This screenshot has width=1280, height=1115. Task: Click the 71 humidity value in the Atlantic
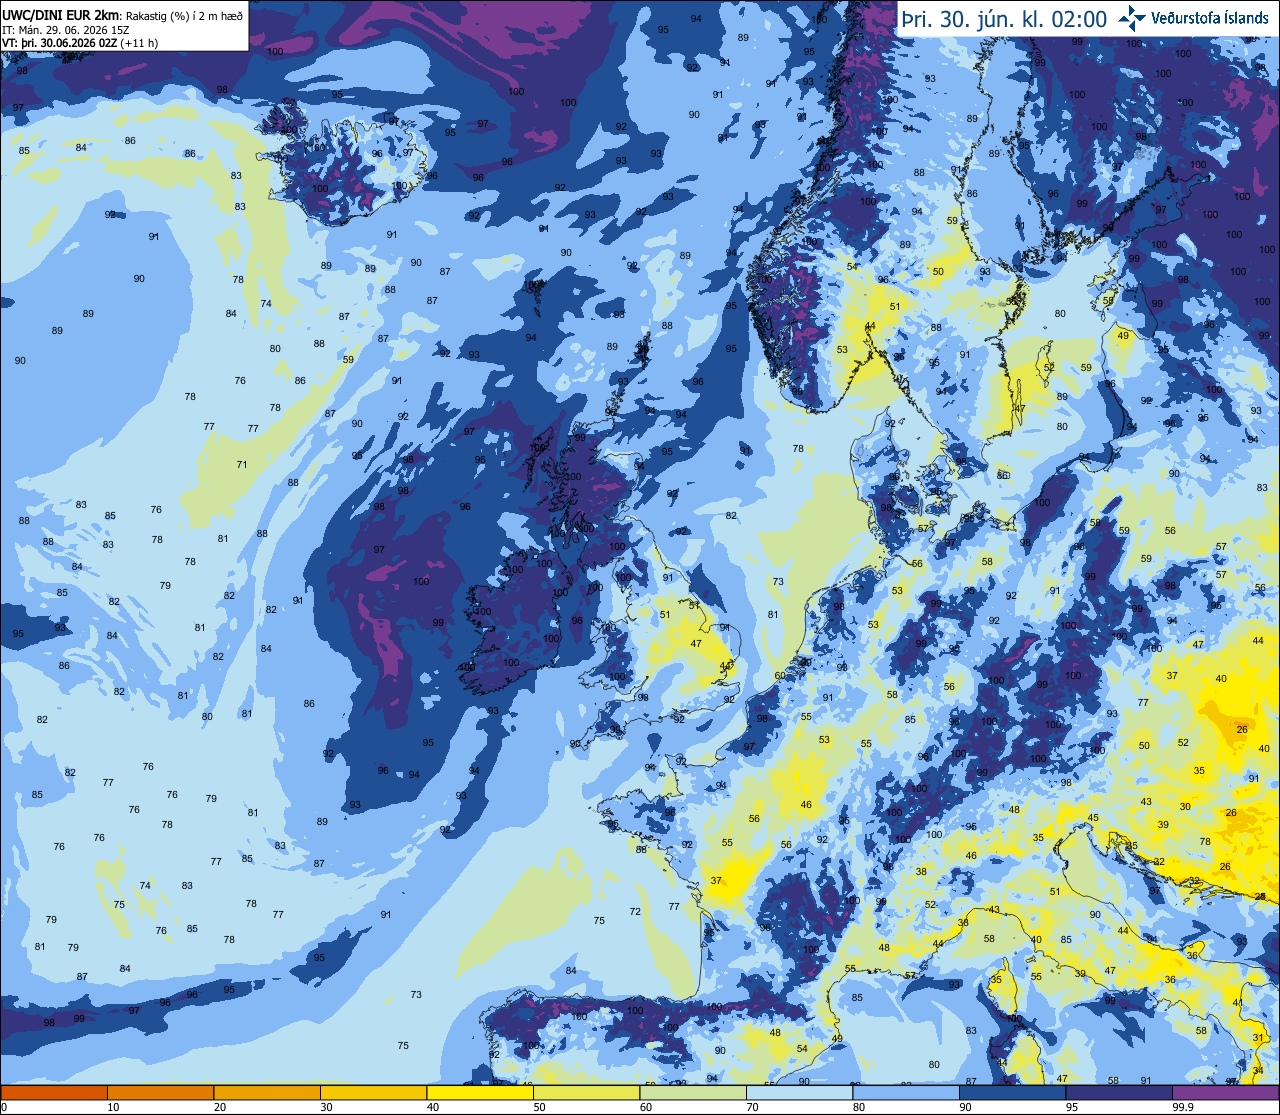coord(241,465)
